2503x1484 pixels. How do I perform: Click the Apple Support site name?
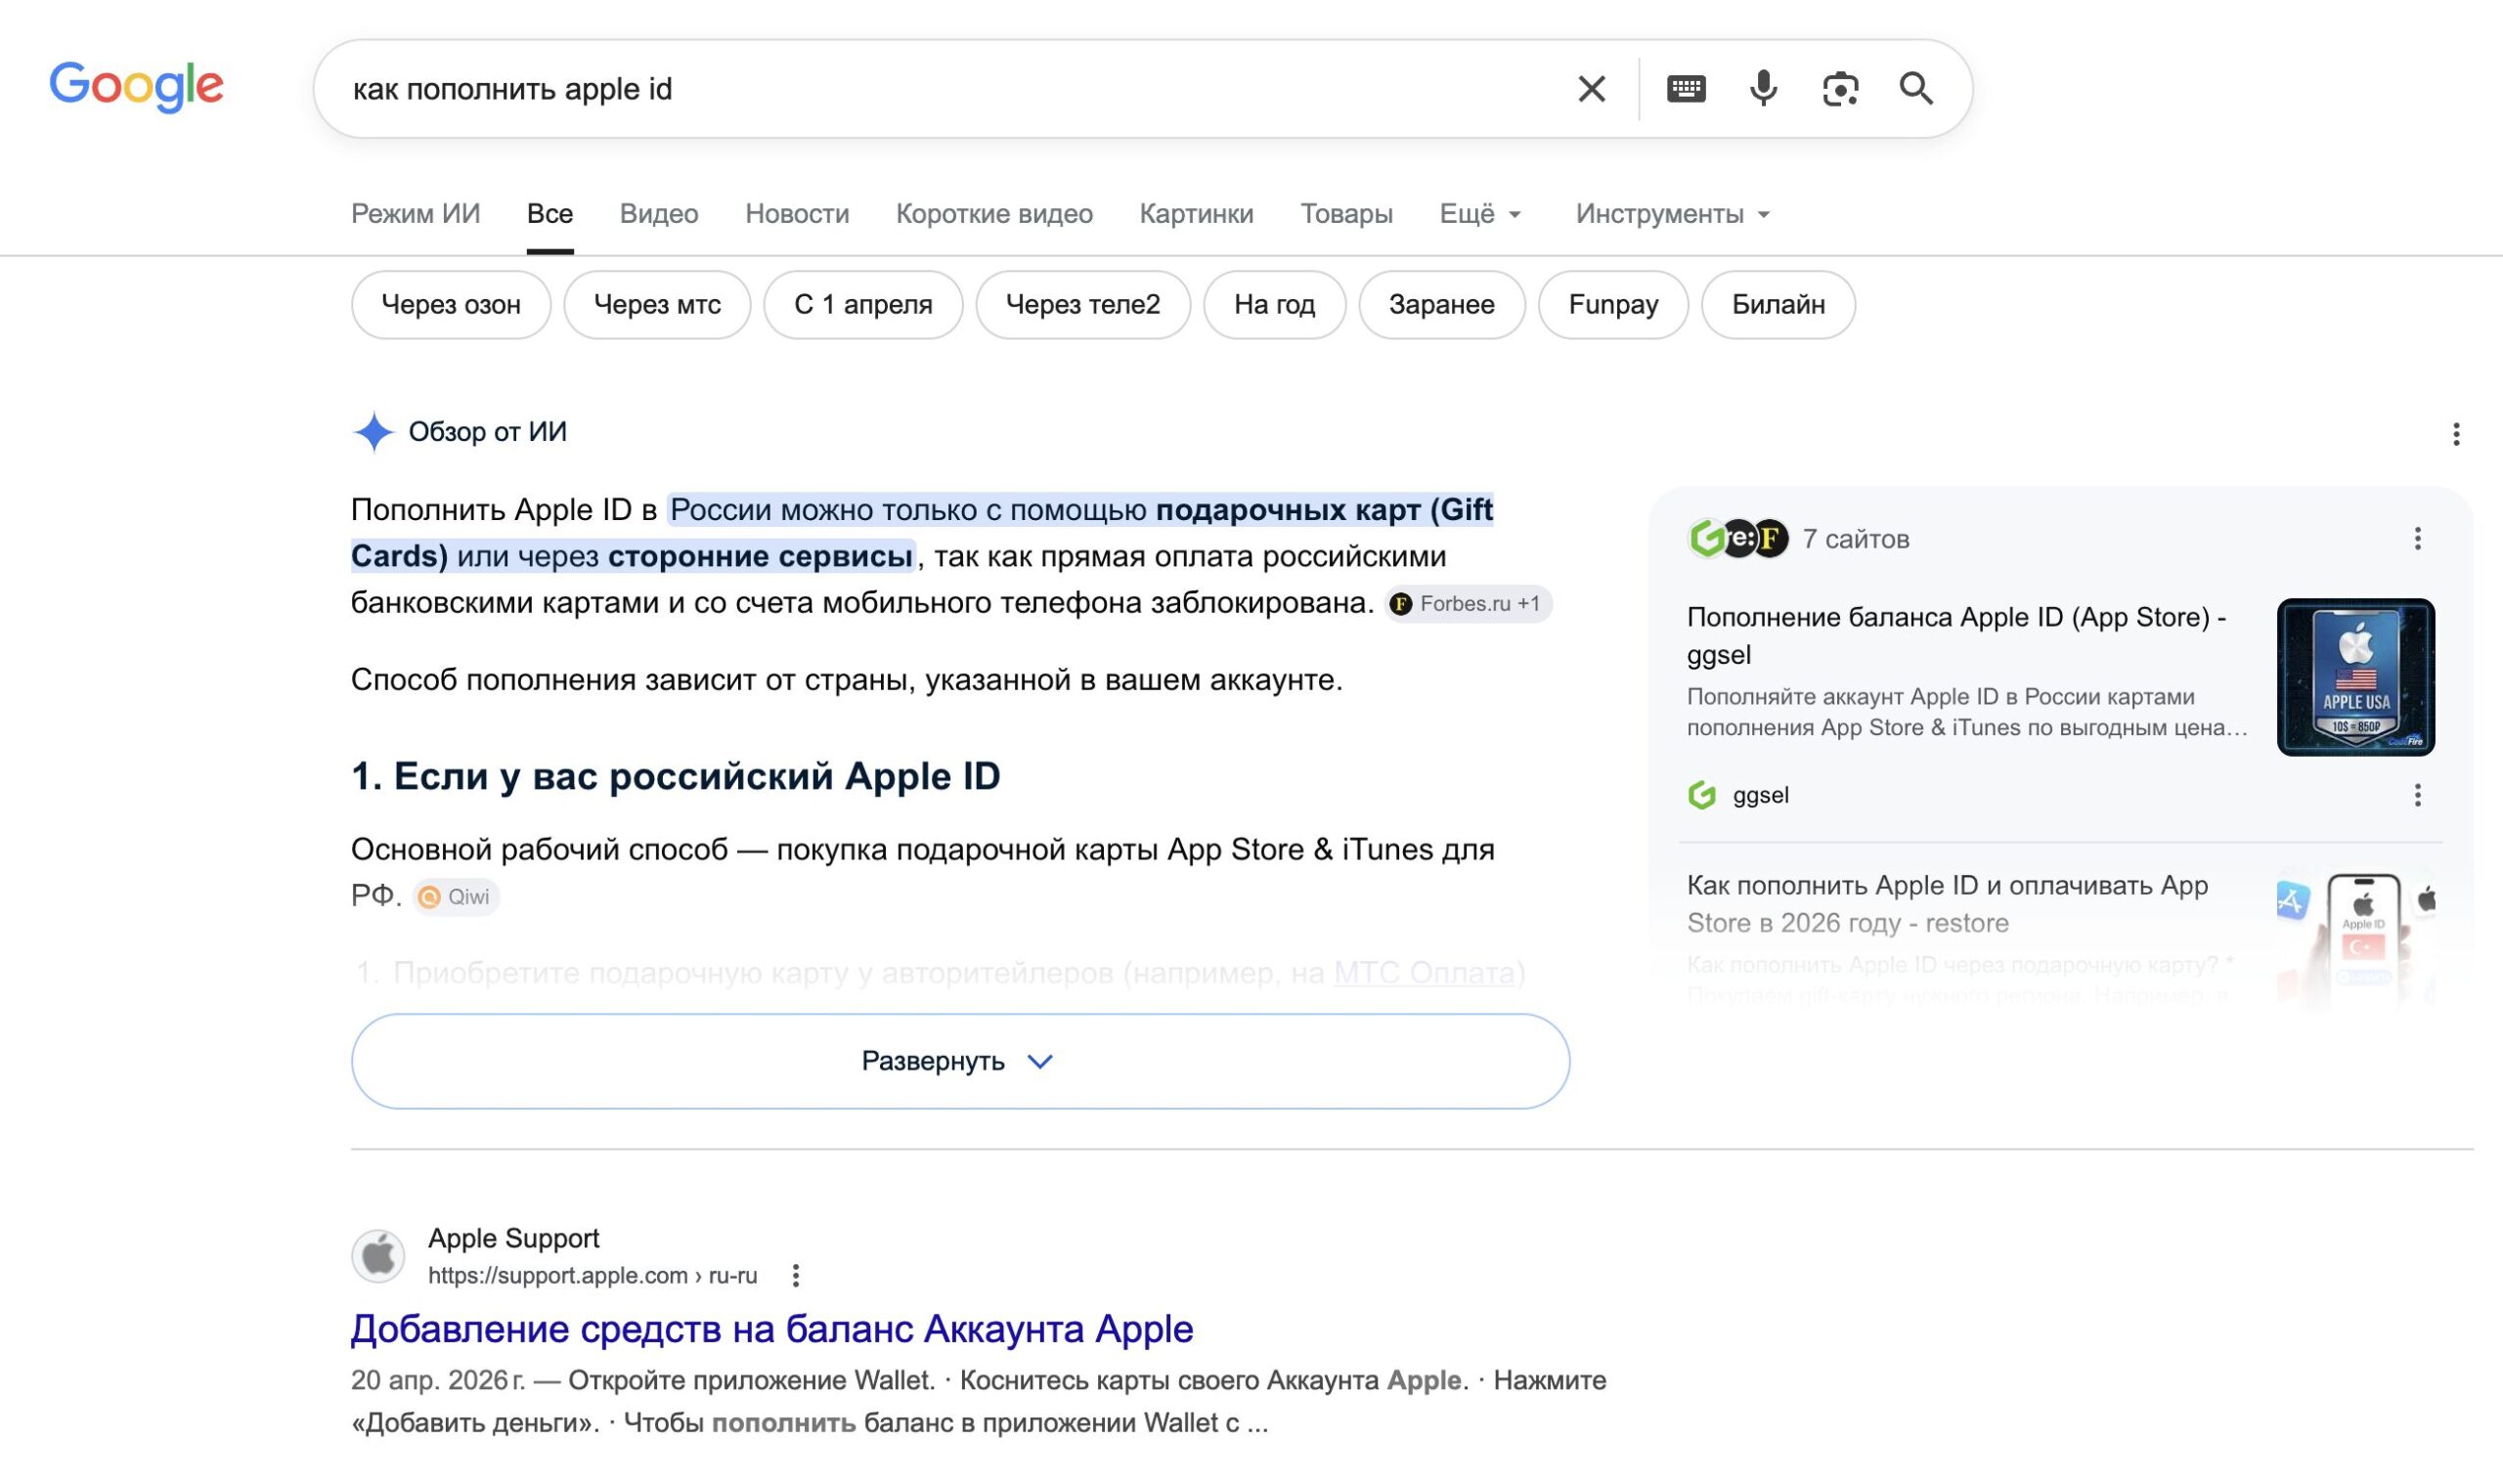[x=514, y=1239]
